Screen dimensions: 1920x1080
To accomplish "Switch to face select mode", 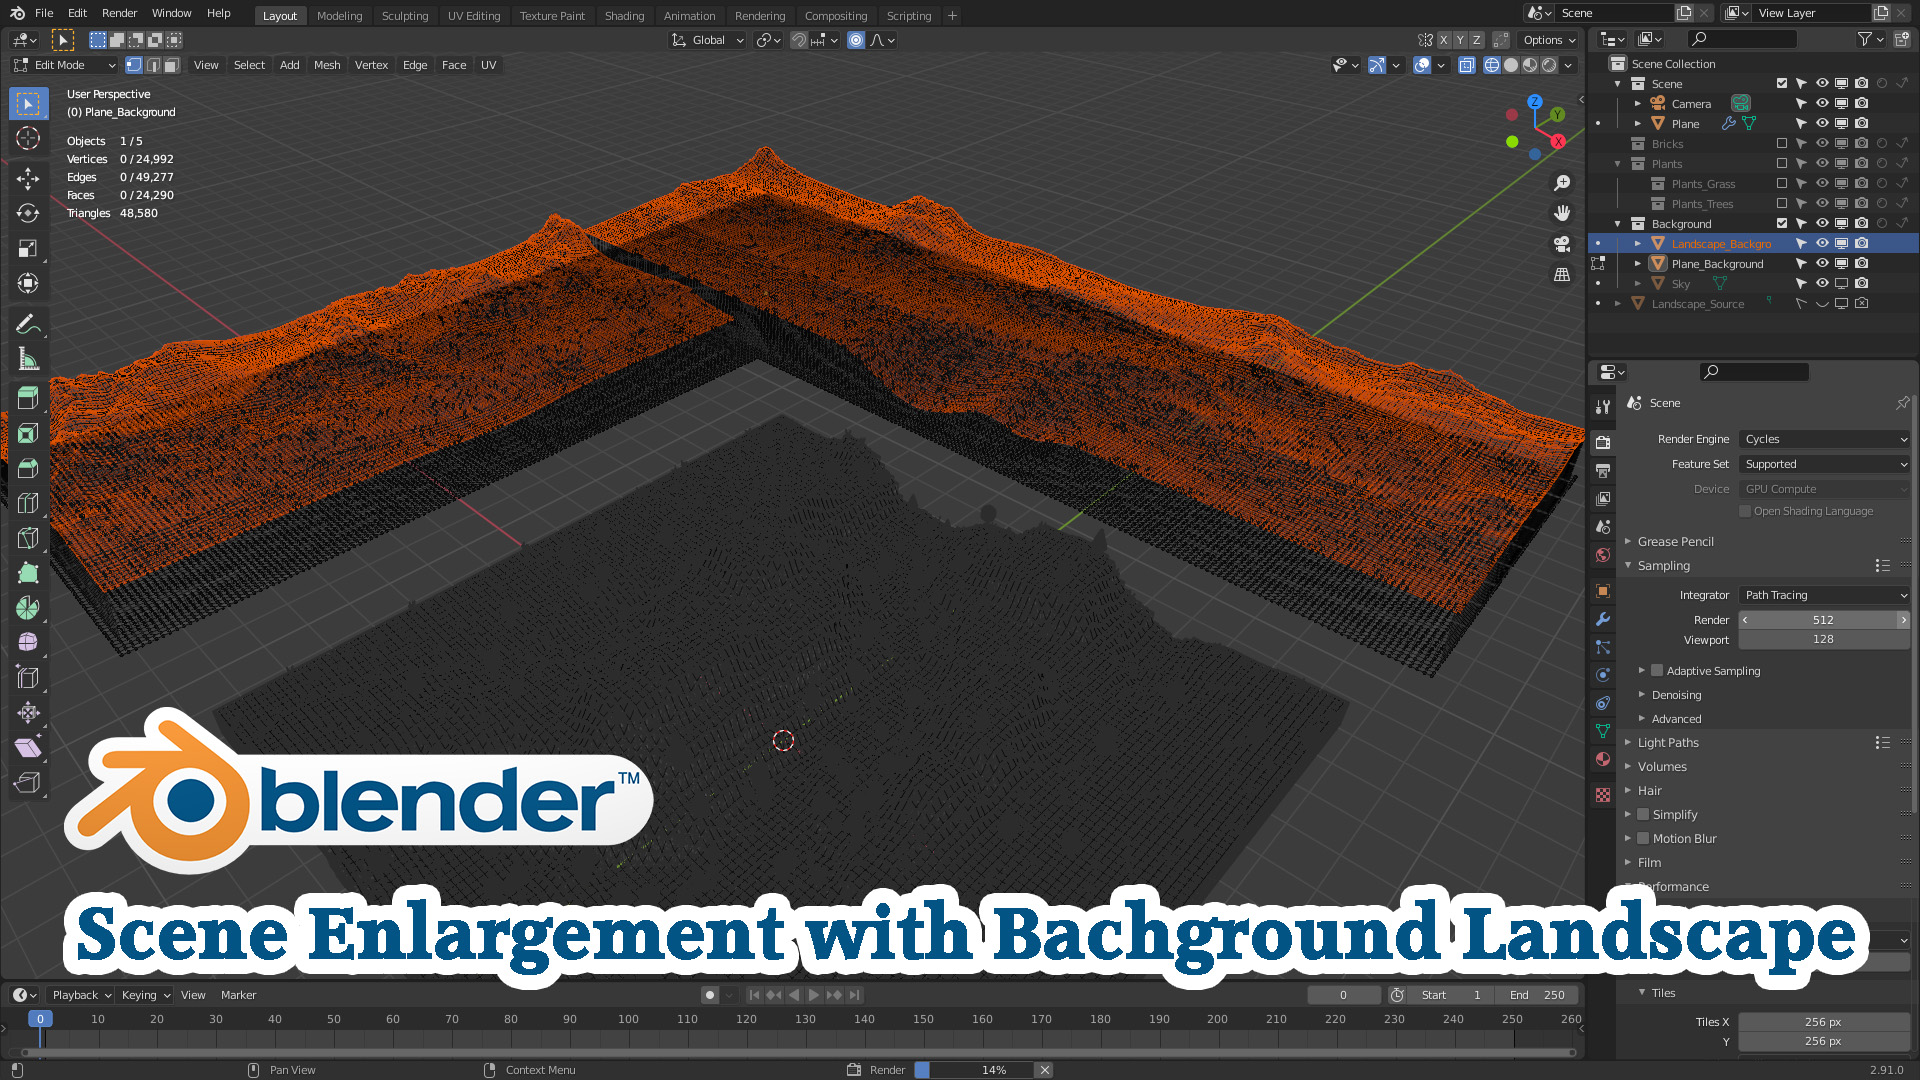I will (172, 65).
